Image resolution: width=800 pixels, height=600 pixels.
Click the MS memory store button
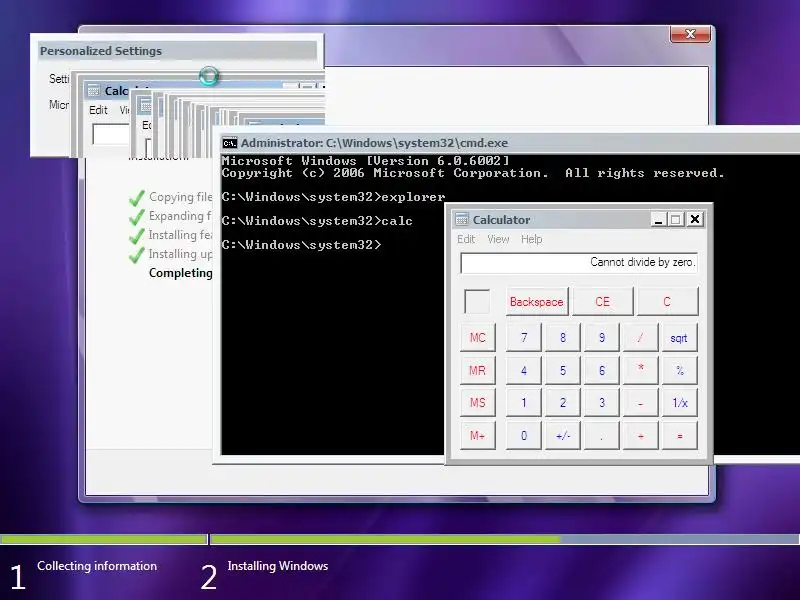click(x=478, y=403)
